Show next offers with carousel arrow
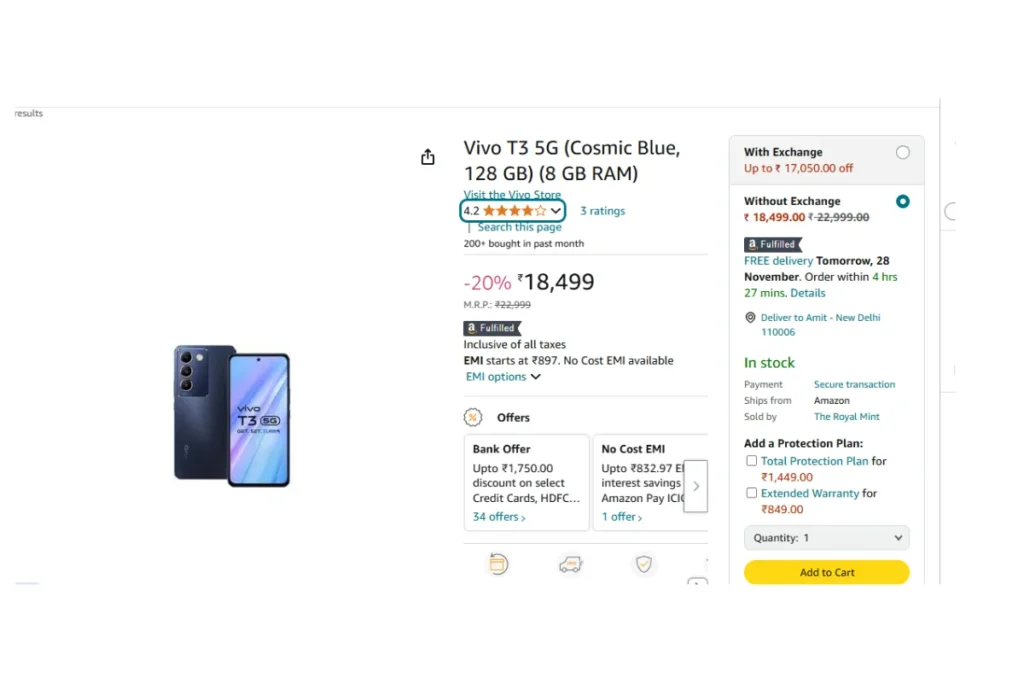 (696, 486)
